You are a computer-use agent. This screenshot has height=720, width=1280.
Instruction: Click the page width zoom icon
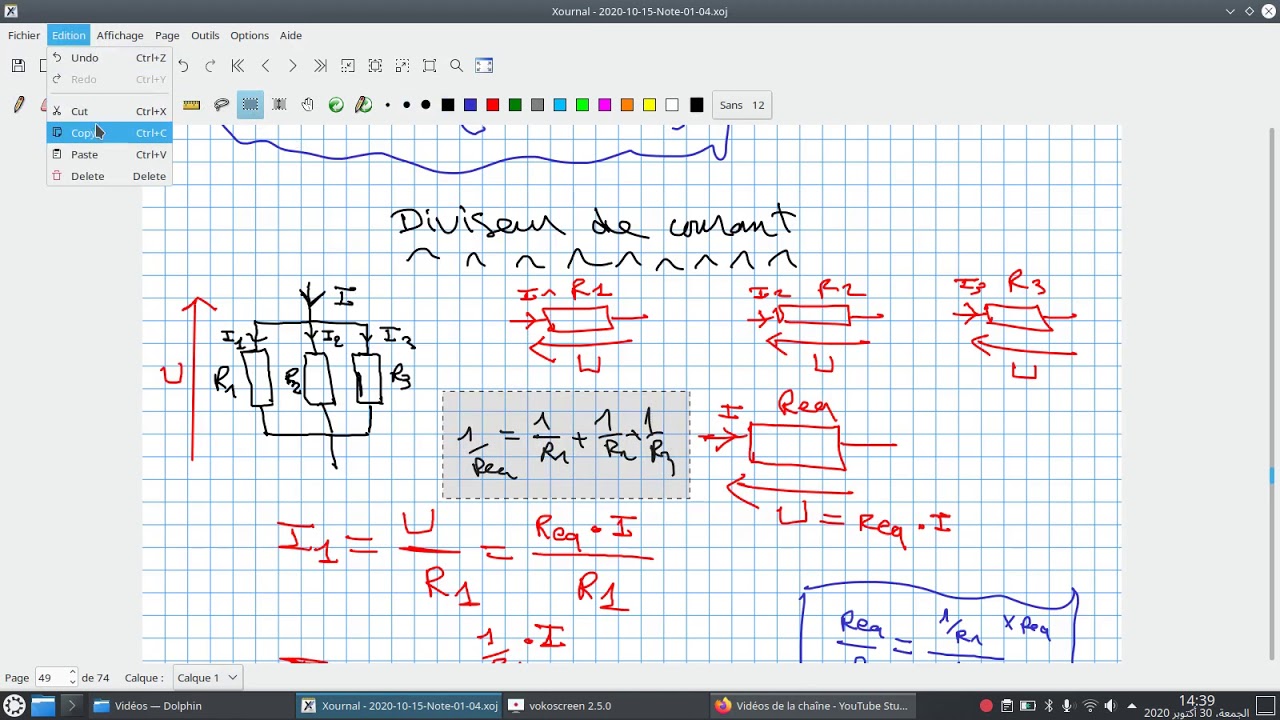click(x=375, y=66)
